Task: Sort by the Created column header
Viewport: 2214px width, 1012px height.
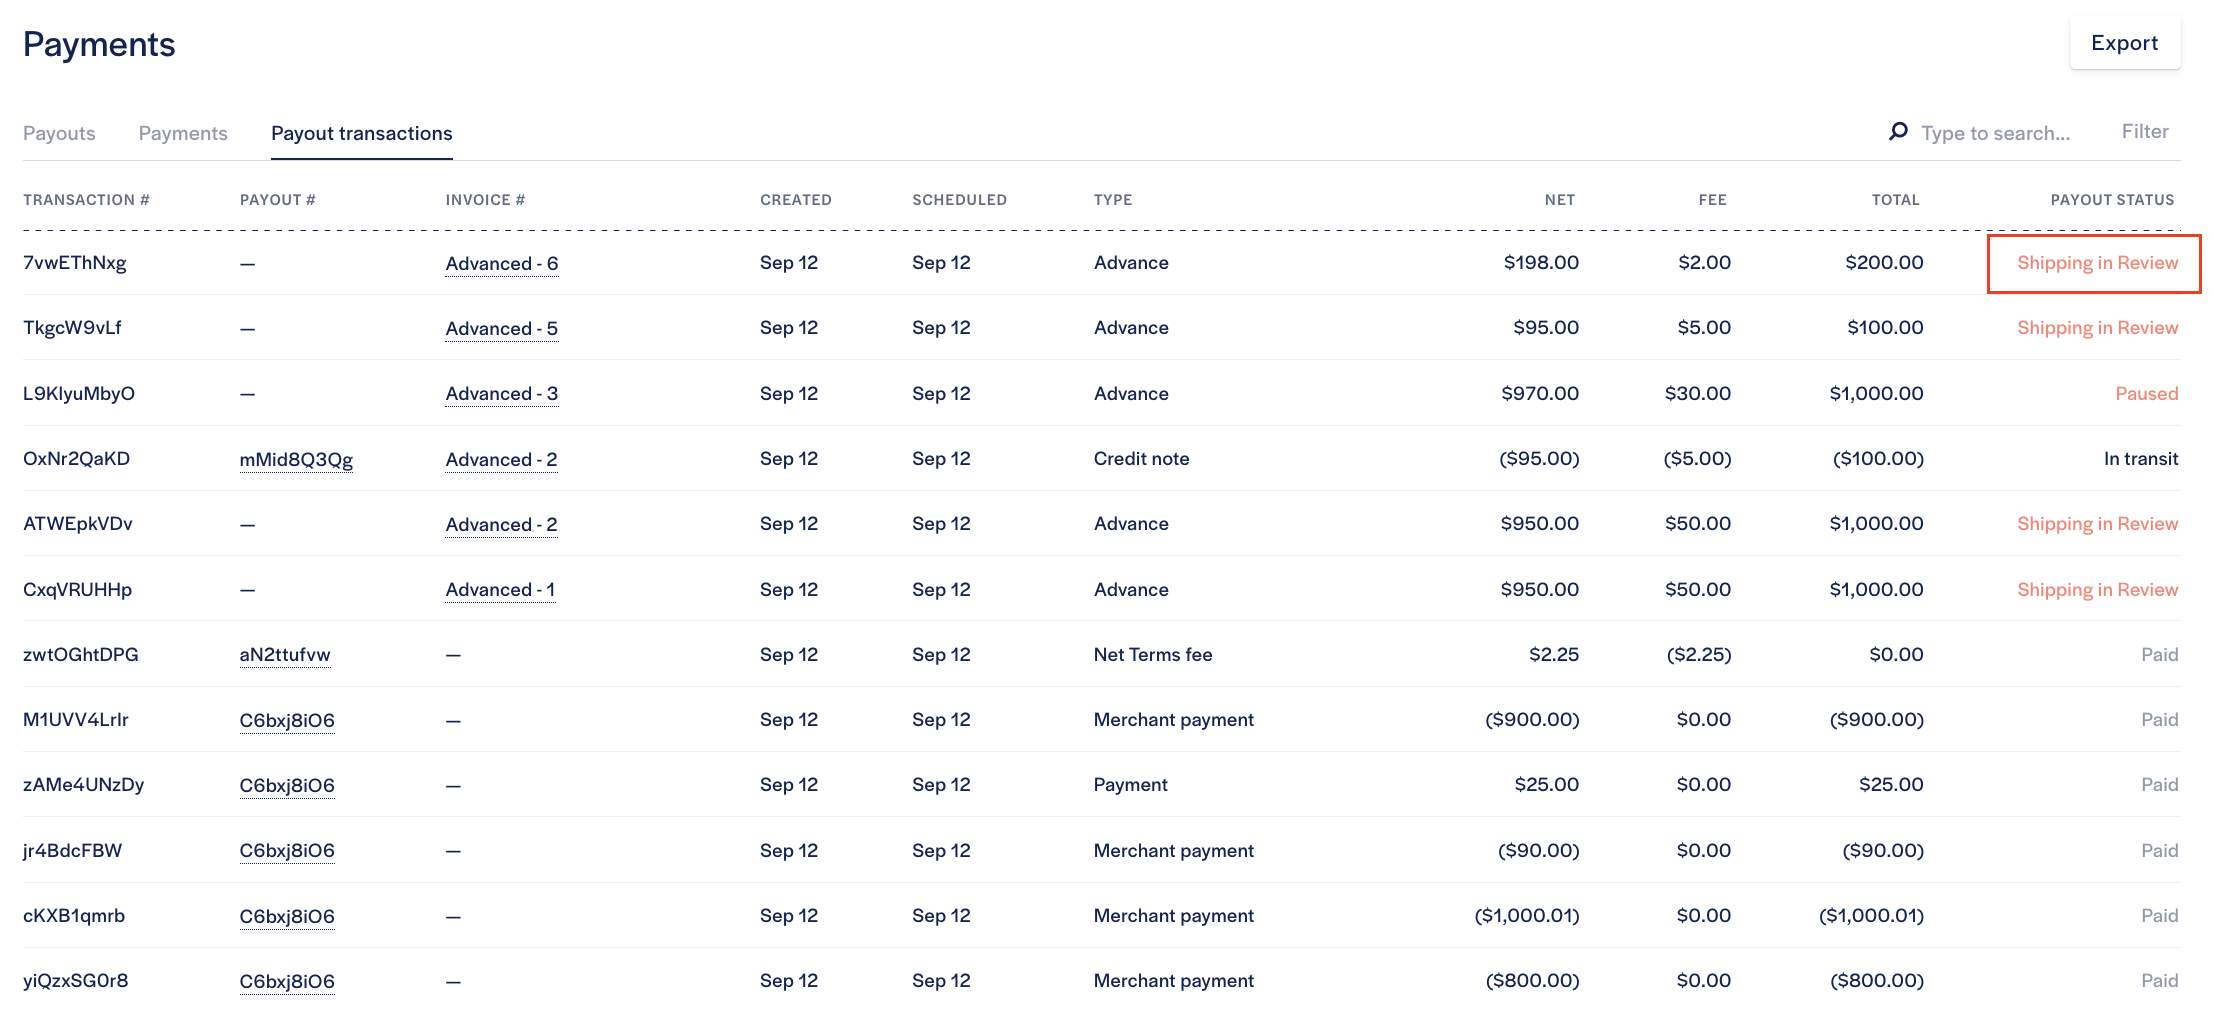Action: (795, 200)
